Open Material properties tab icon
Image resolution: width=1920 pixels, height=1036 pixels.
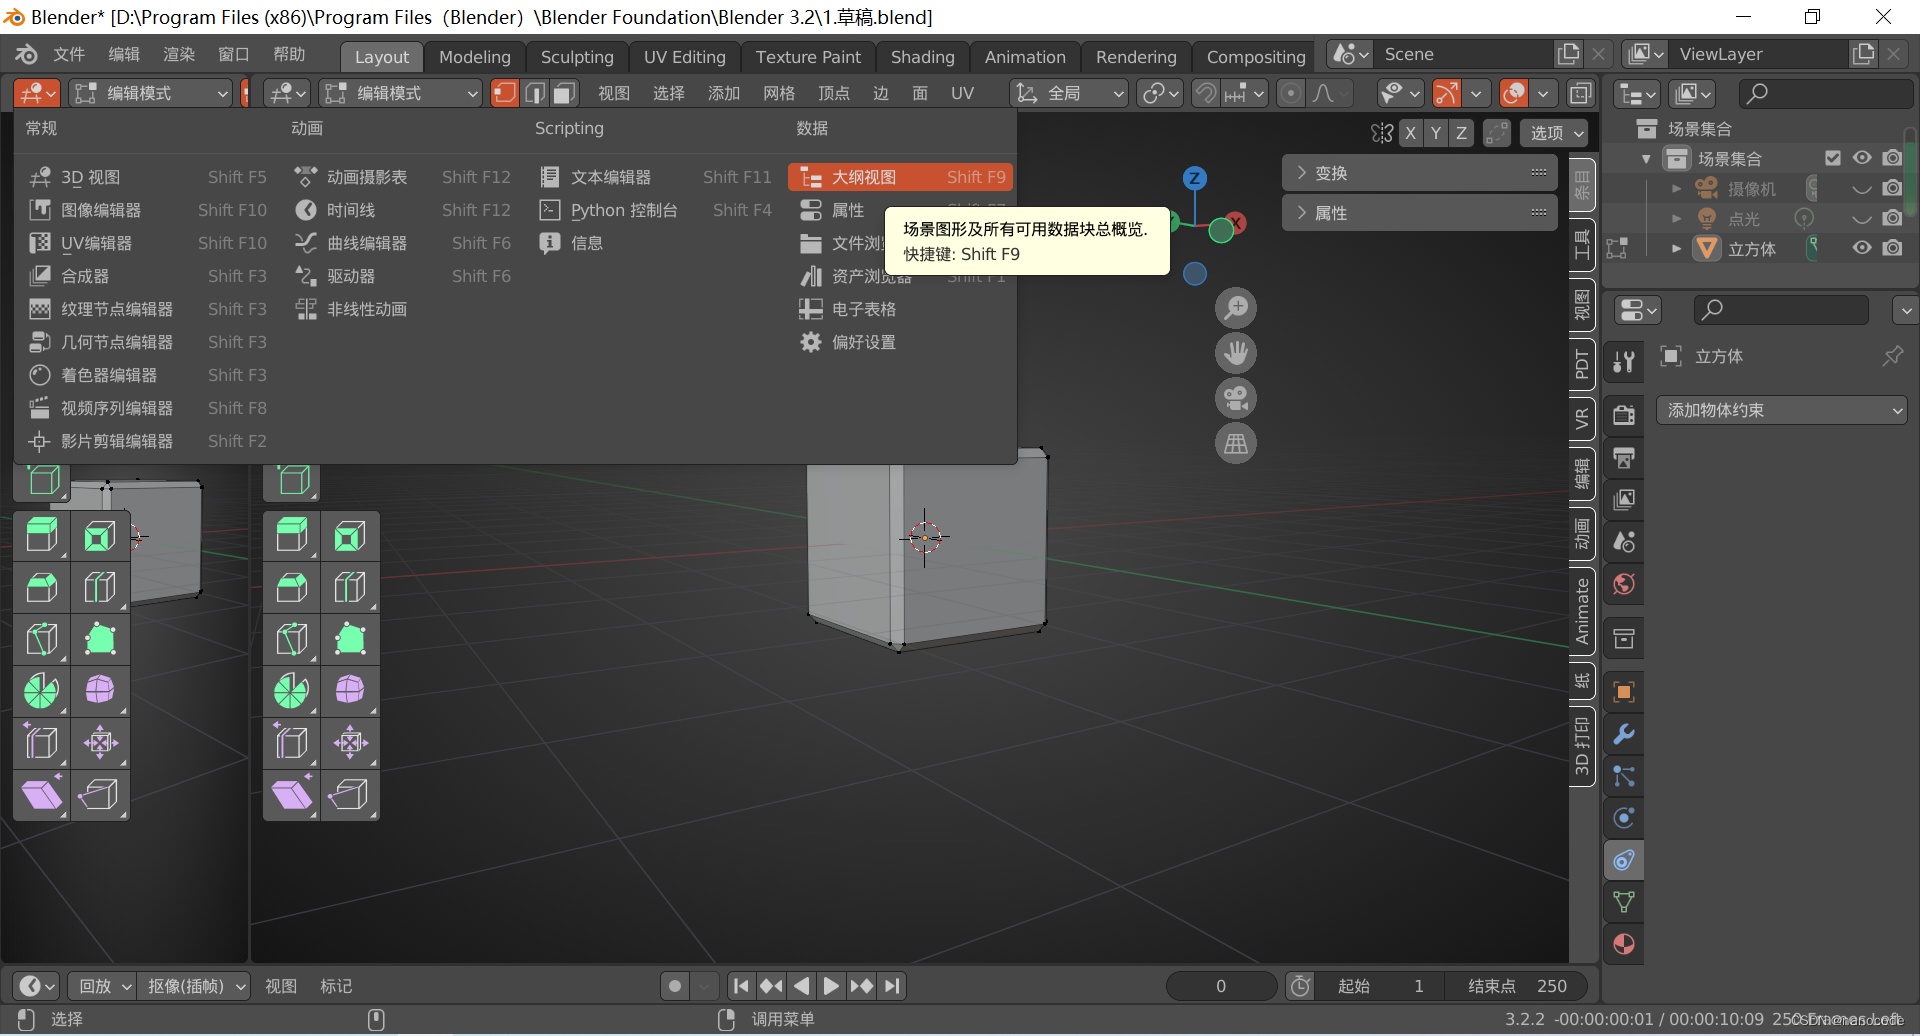(1624, 944)
